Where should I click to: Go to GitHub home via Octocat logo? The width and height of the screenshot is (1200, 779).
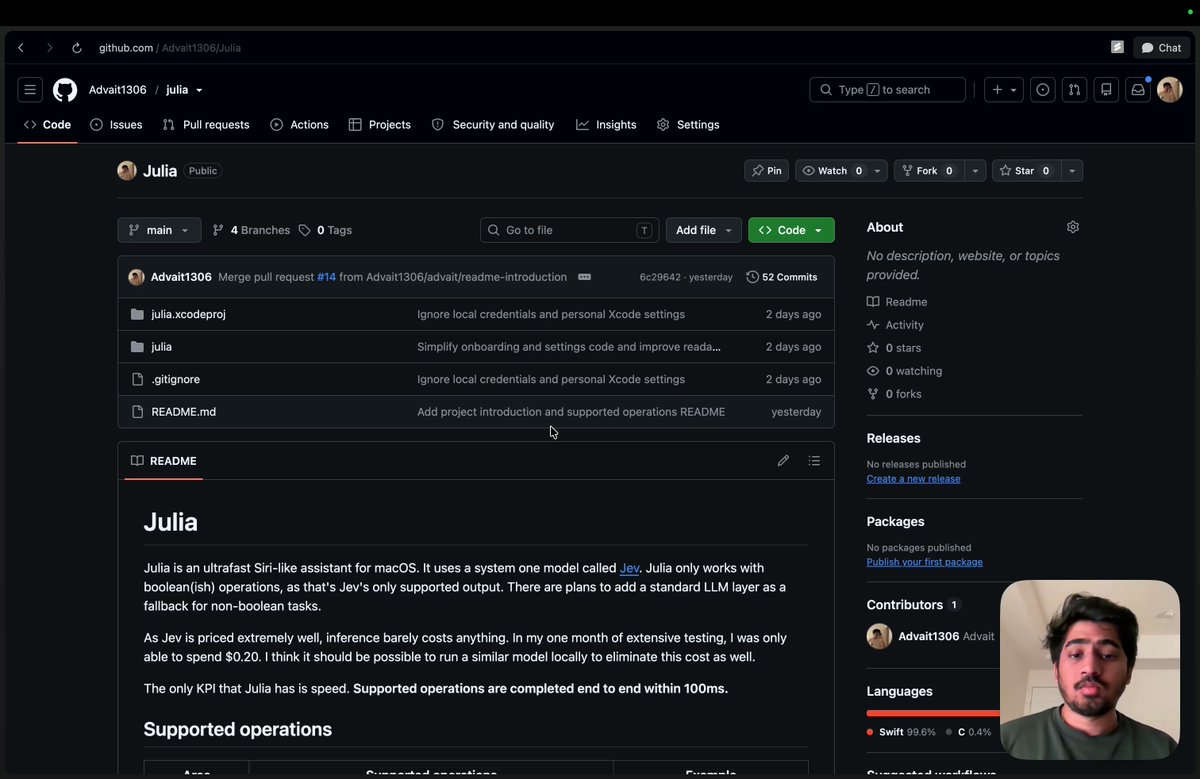pyautogui.click(x=65, y=90)
